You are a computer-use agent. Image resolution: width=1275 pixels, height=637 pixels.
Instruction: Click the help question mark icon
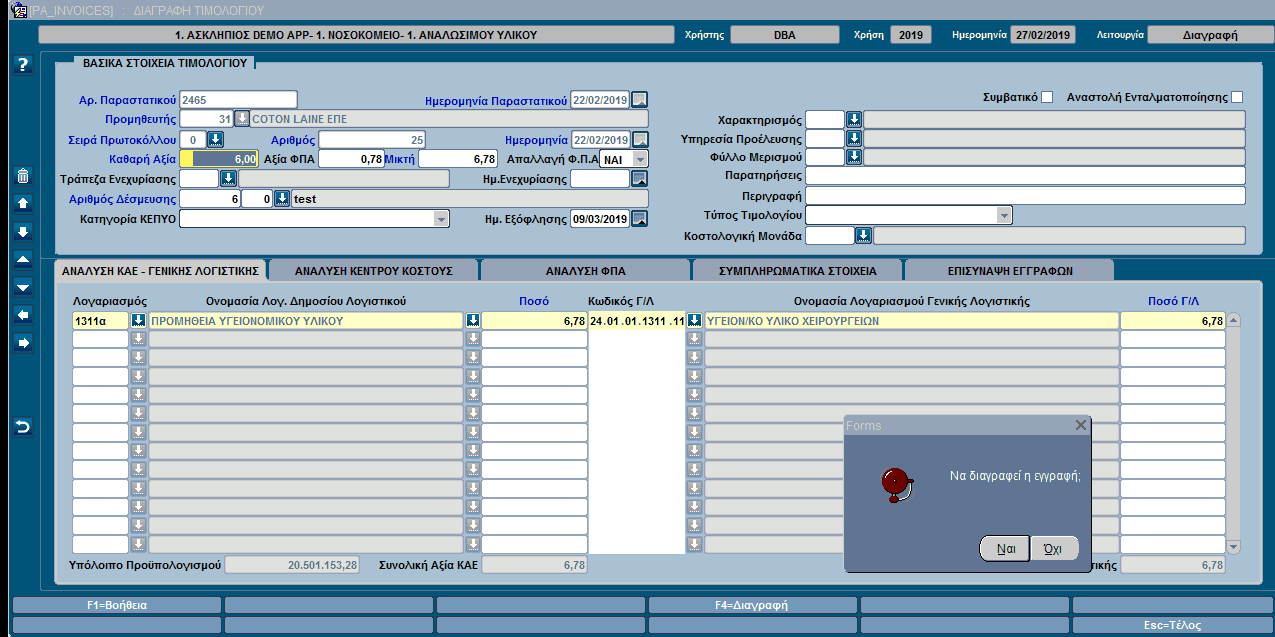pos(24,65)
